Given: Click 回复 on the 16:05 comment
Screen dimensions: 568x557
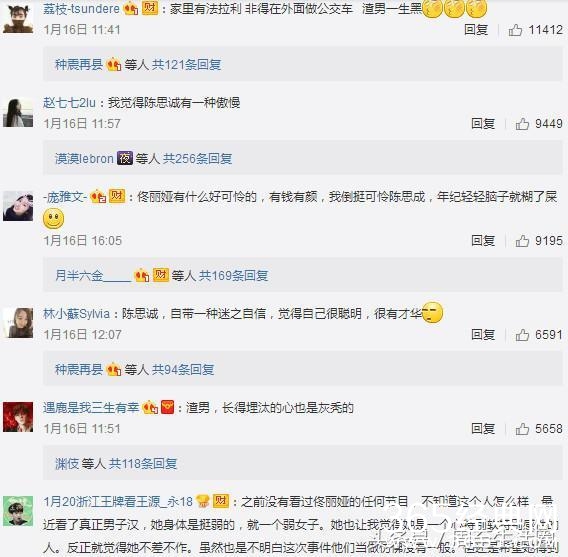Looking at the screenshot, I should point(483,241).
